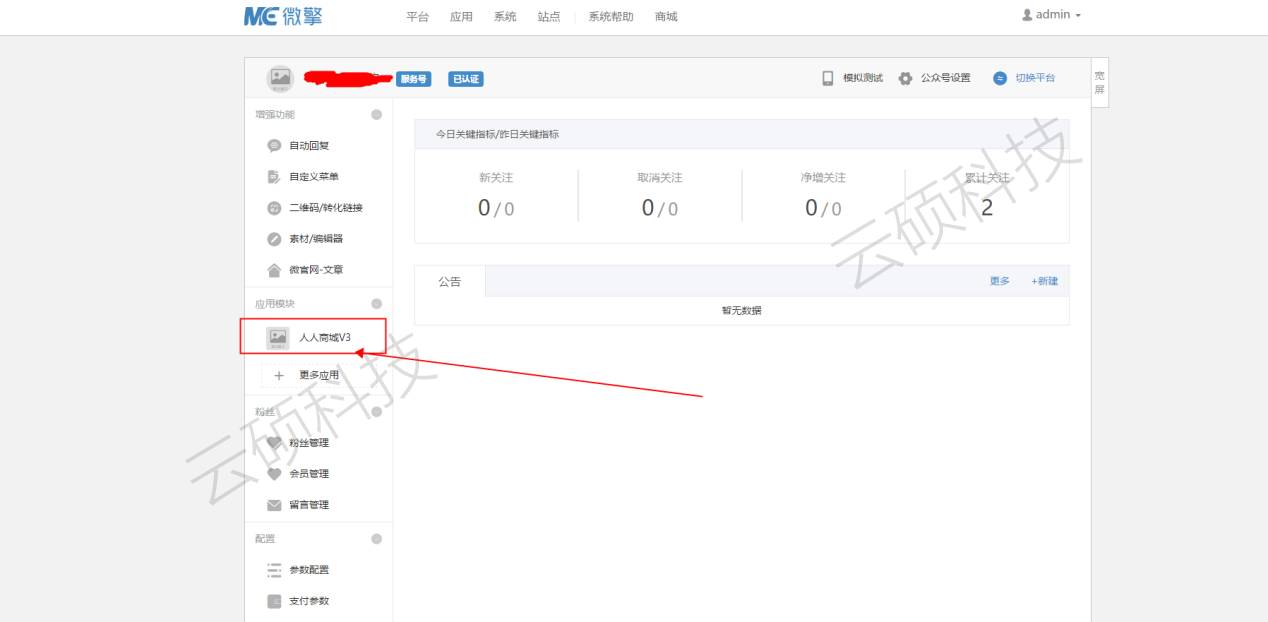Open the 二维码/转化链接 icon
Viewport: 1268px width, 622px height.
coord(274,208)
